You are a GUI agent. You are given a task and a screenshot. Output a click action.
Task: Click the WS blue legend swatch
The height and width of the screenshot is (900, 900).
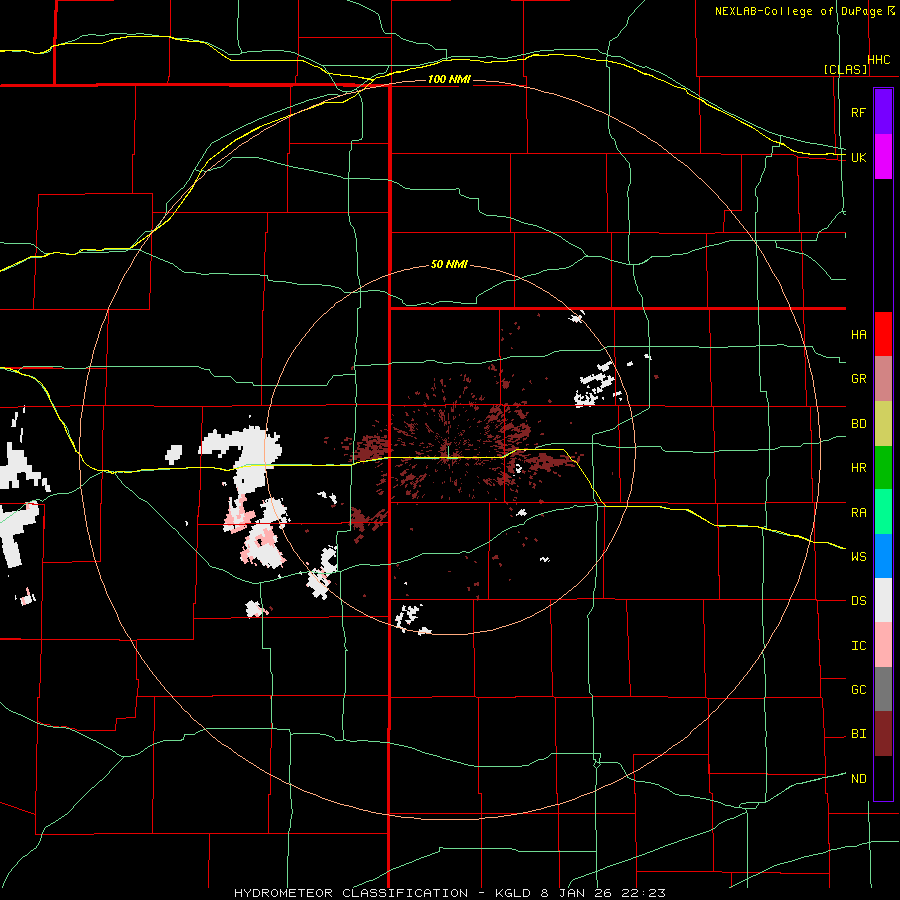(883, 556)
